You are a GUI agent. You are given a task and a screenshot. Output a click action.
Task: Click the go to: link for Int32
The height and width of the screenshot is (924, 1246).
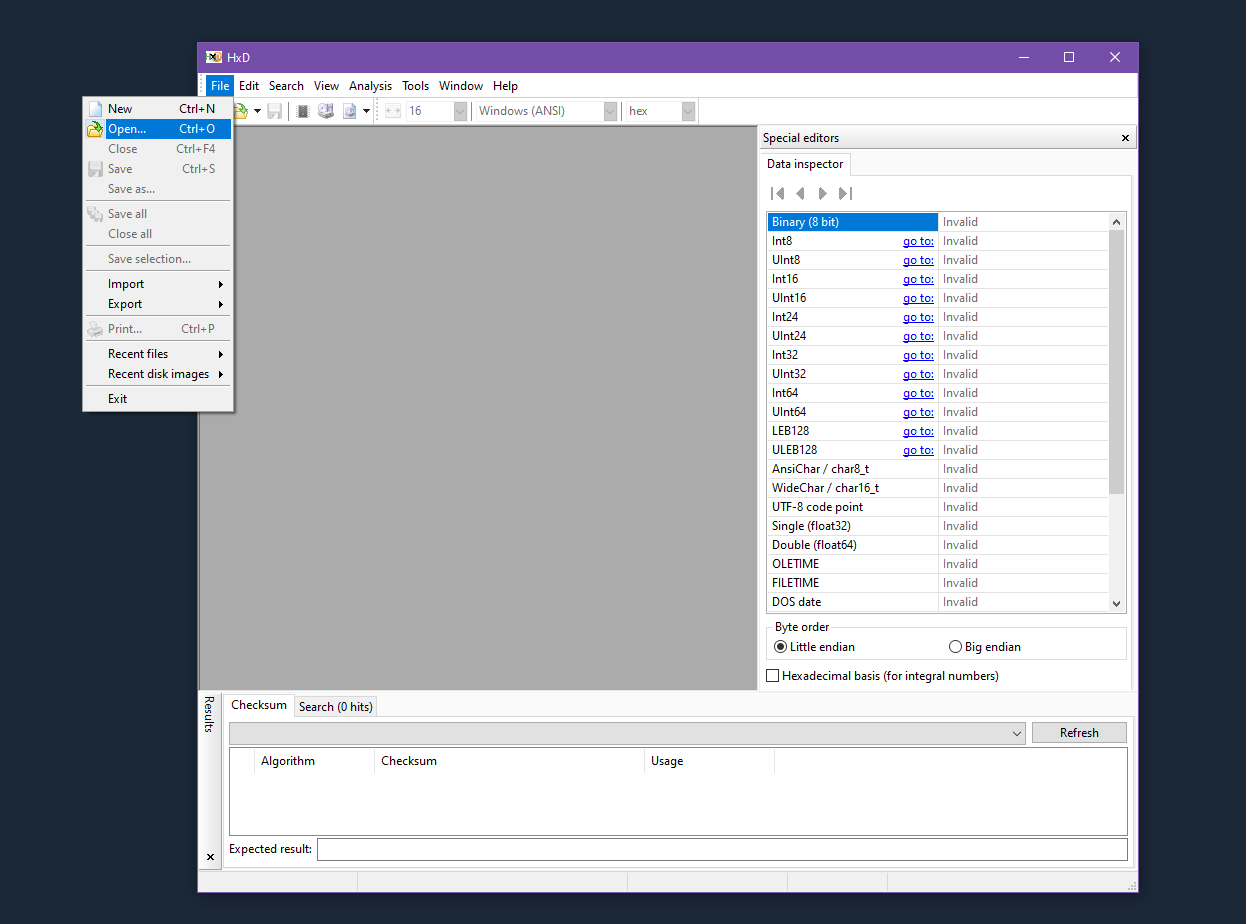click(918, 355)
